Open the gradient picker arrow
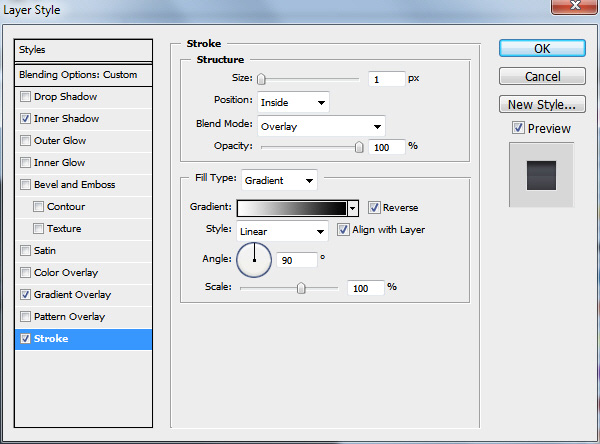The width and height of the screenshot is (600, 444). point(353,209)
